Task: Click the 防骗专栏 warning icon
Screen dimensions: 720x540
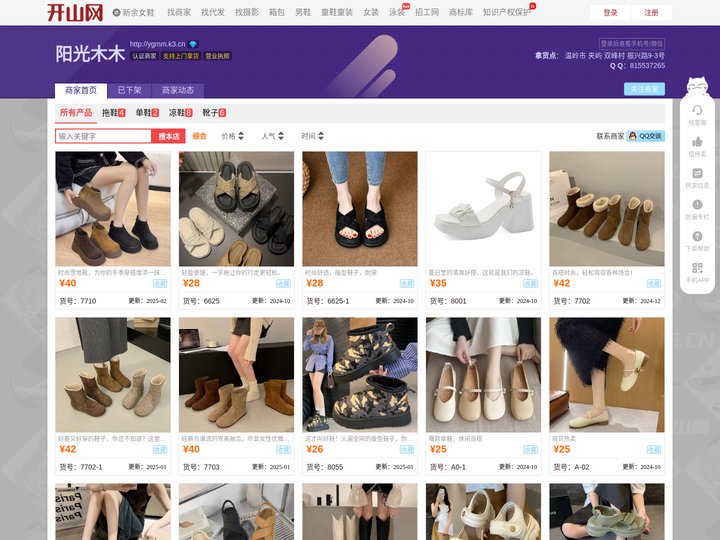Action: coord(697,205)
